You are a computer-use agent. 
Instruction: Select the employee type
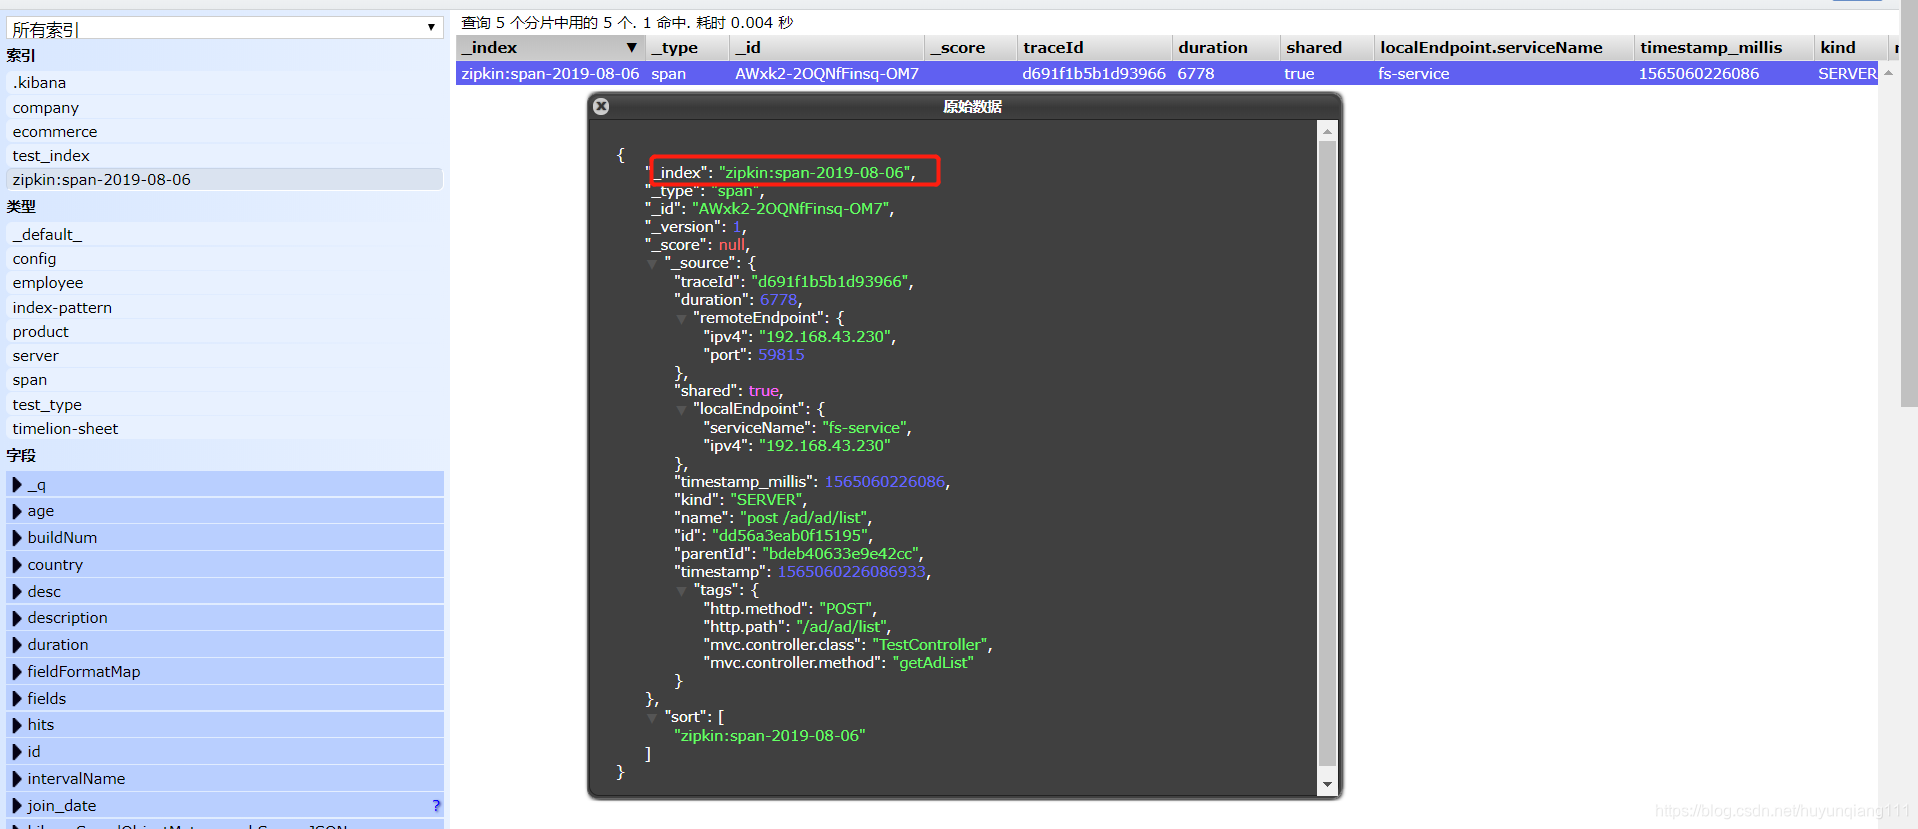pos(225,283)
